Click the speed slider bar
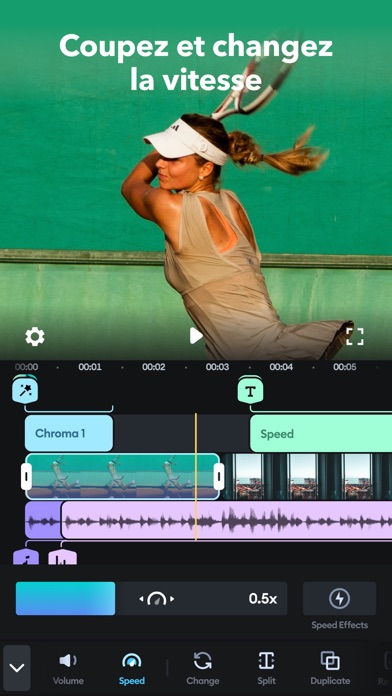The height and width of the screenshot is (696, 392). (x=151, y=598)
